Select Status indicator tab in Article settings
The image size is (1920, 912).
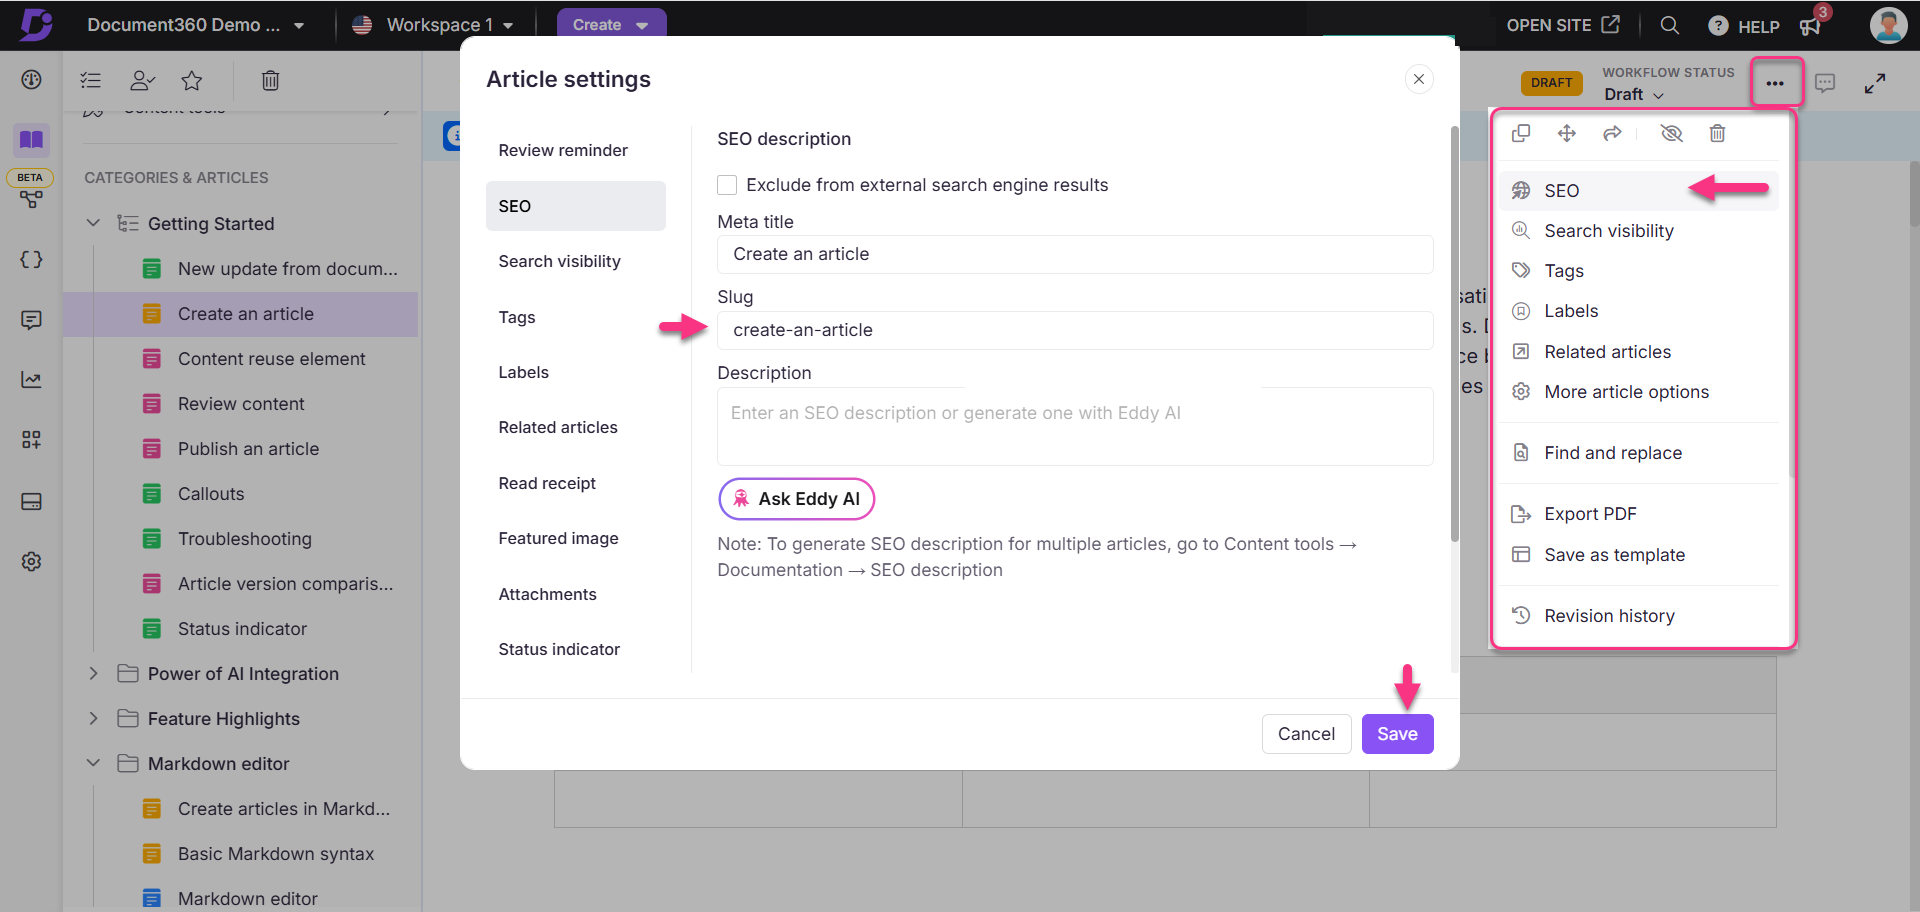559,649
